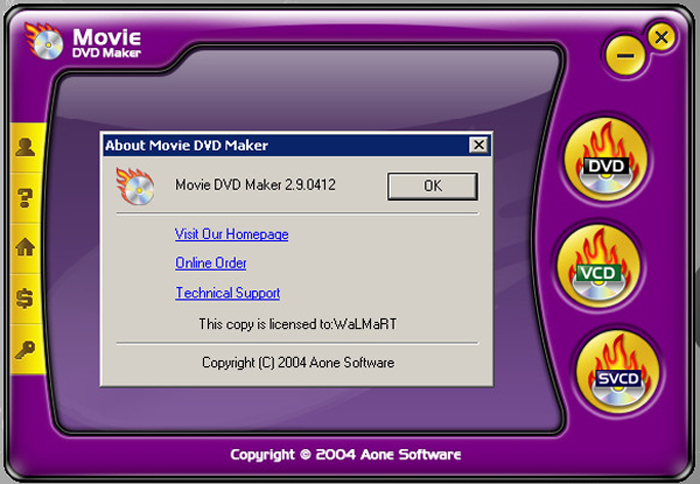
Task: Open the Visit Our Homepage link
Action: pos(231,234)
